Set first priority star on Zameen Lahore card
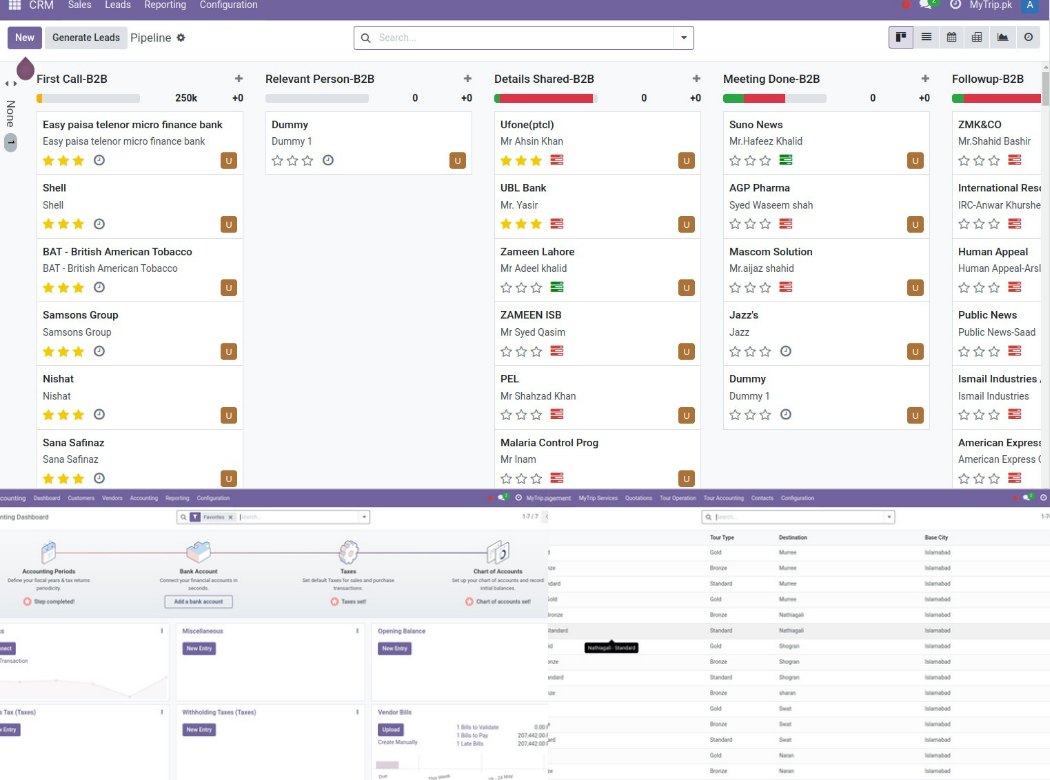The width and height of the screenshot is (1050, 780). click(x=506, y=288)
